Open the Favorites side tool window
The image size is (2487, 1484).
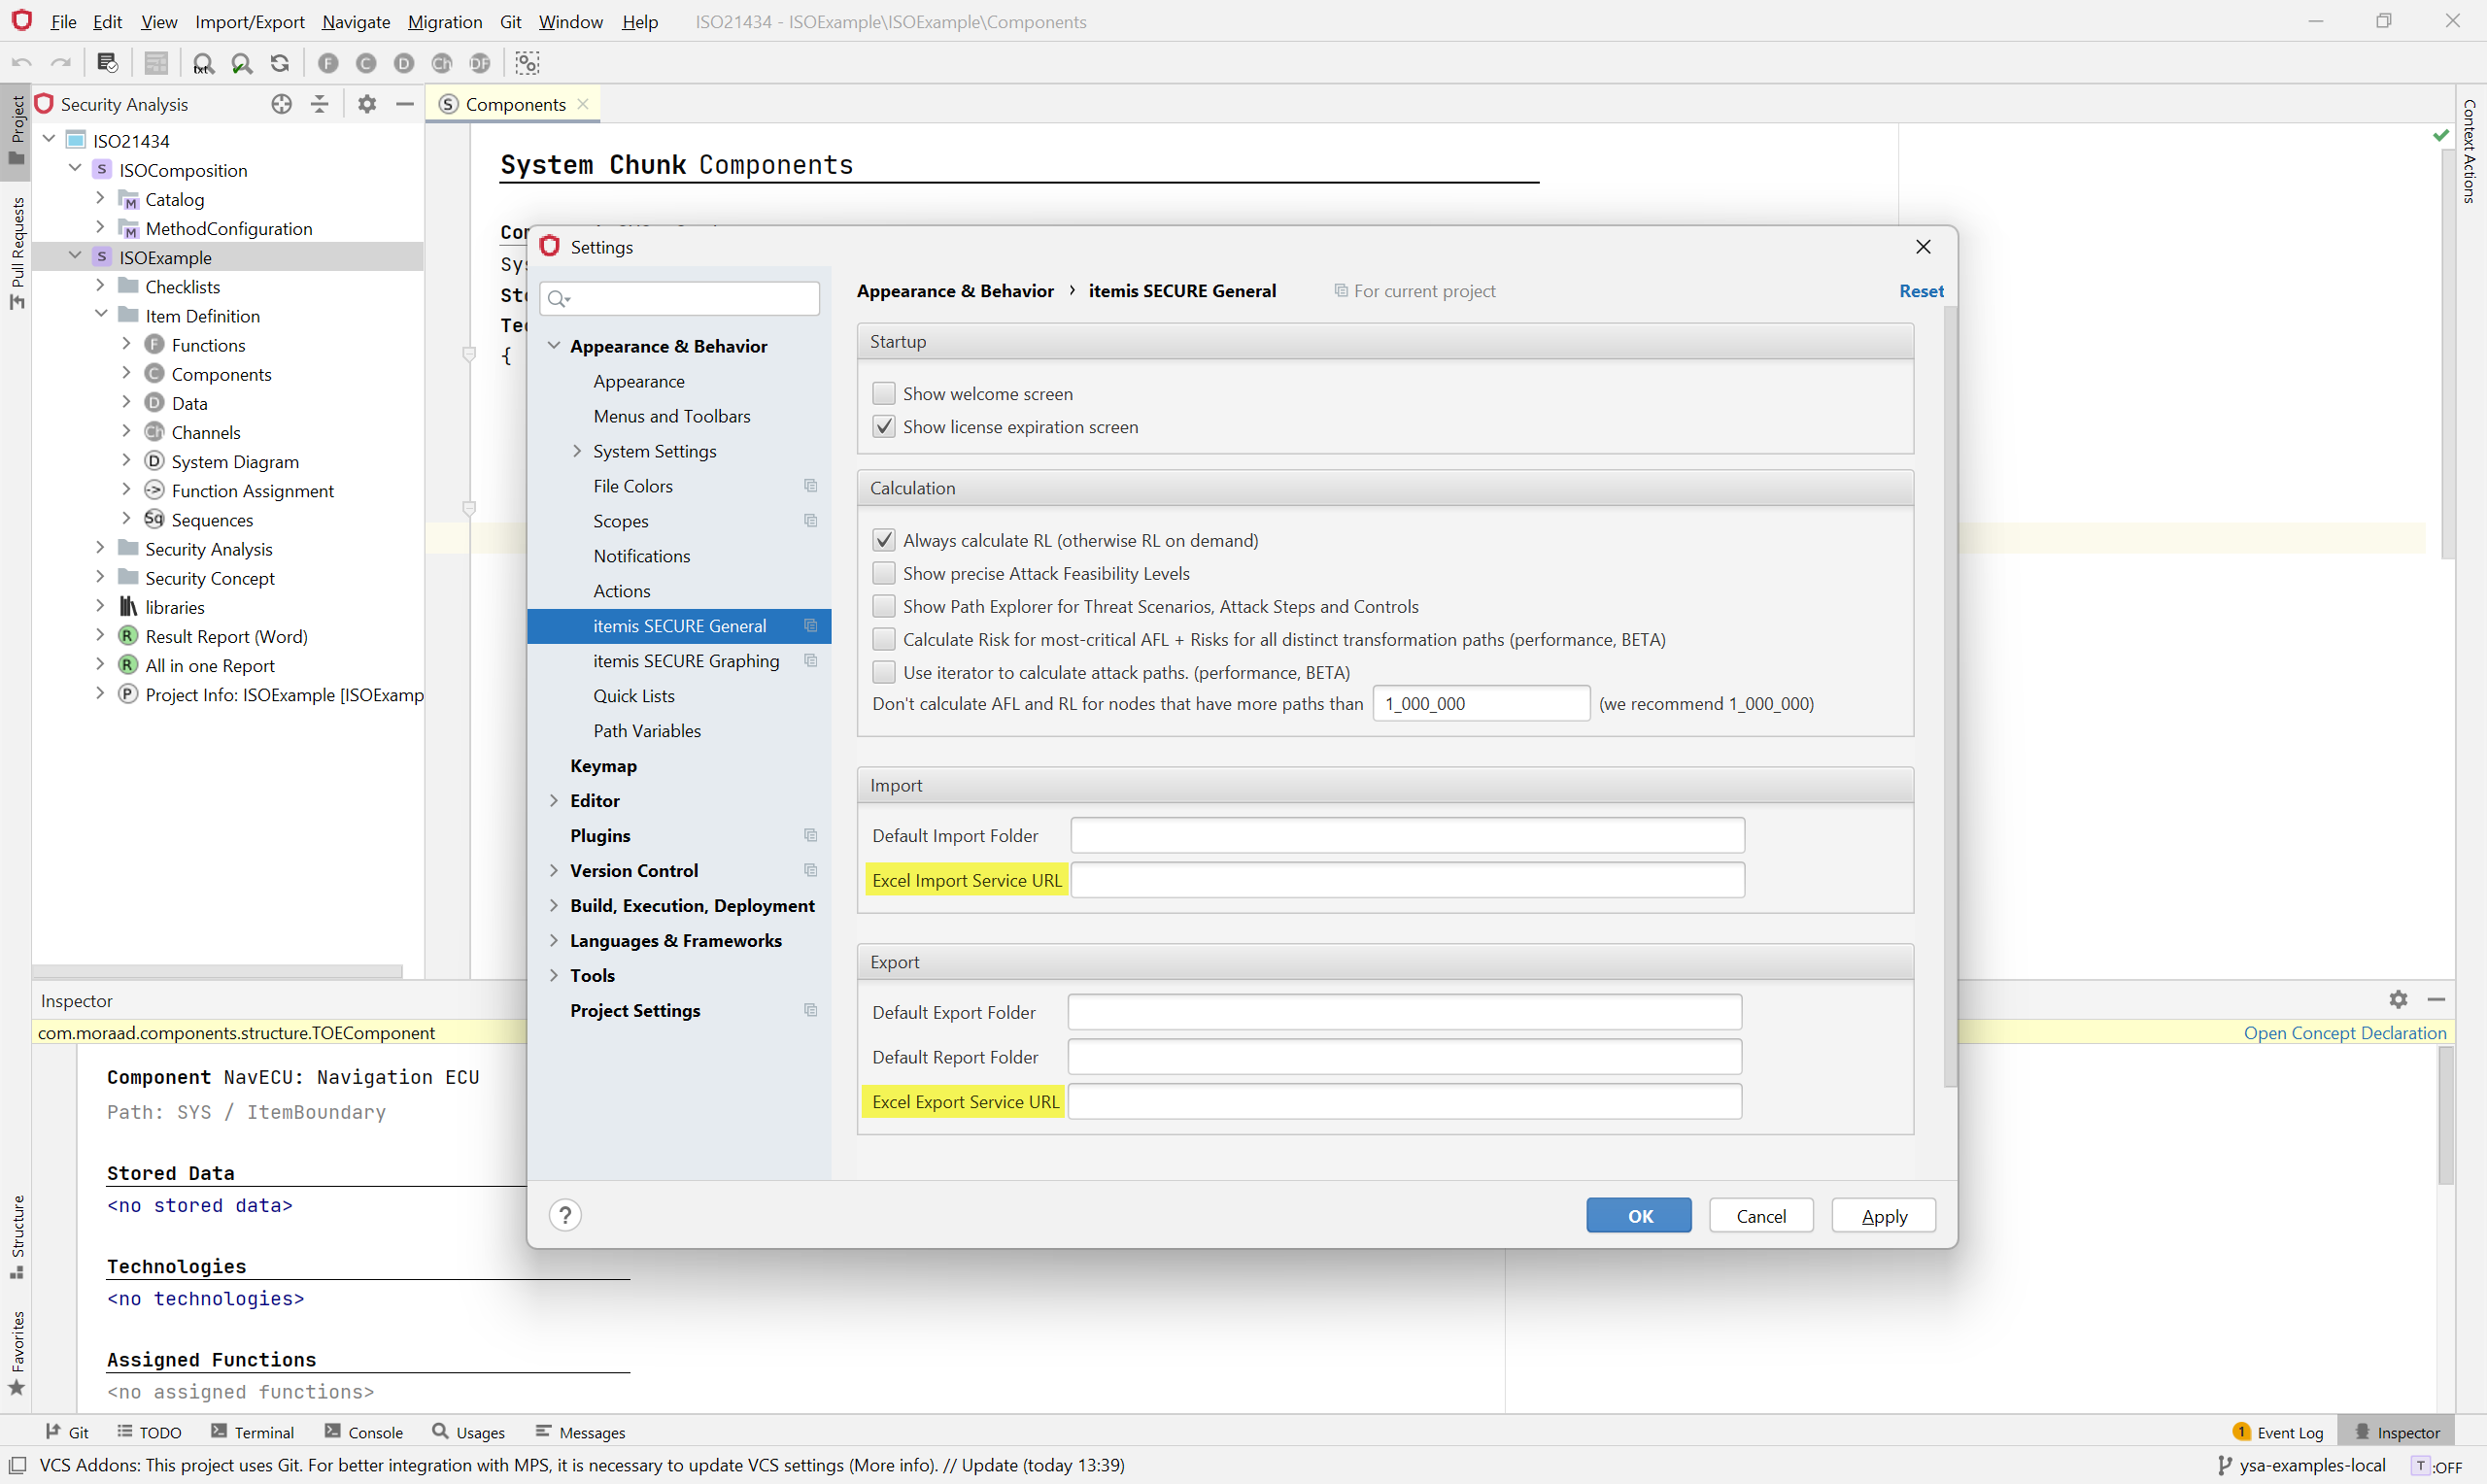(16, 1352)
